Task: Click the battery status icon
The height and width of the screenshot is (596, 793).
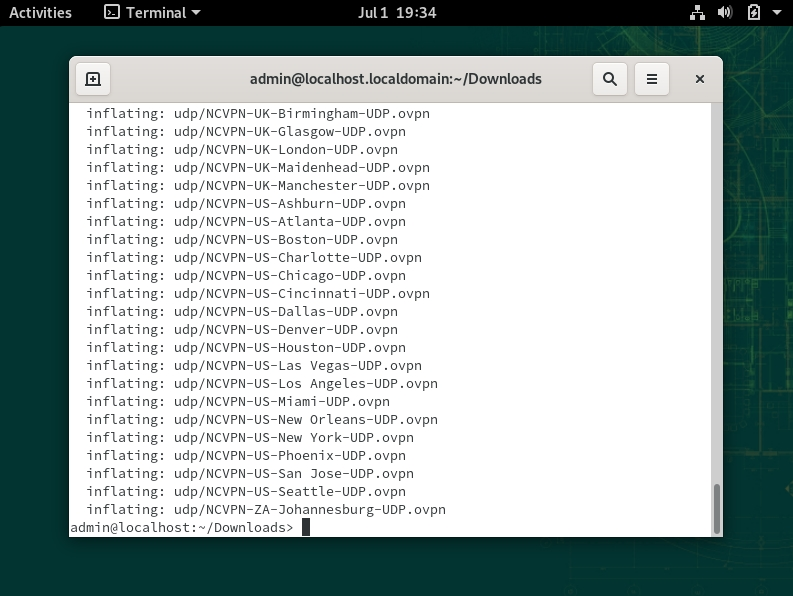Action: point(754,13)
